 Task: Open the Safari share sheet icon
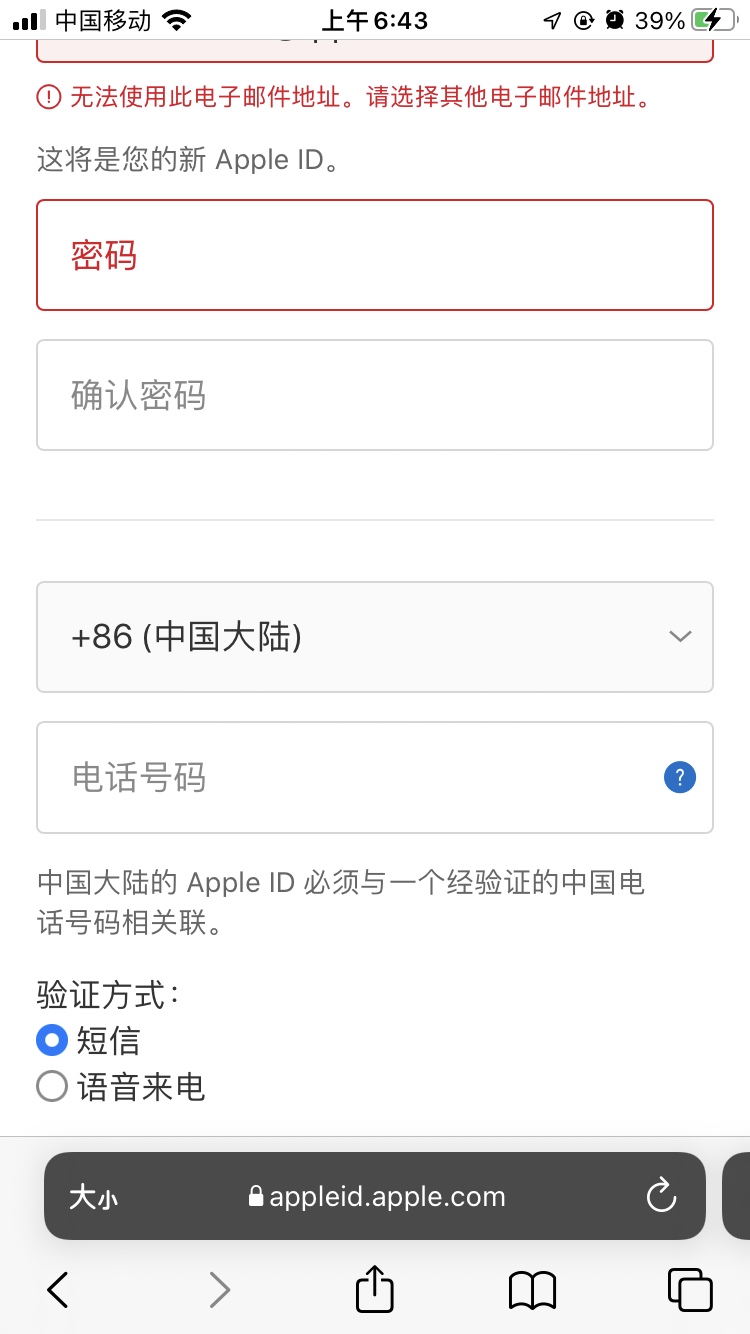(x=375, y=1289)
